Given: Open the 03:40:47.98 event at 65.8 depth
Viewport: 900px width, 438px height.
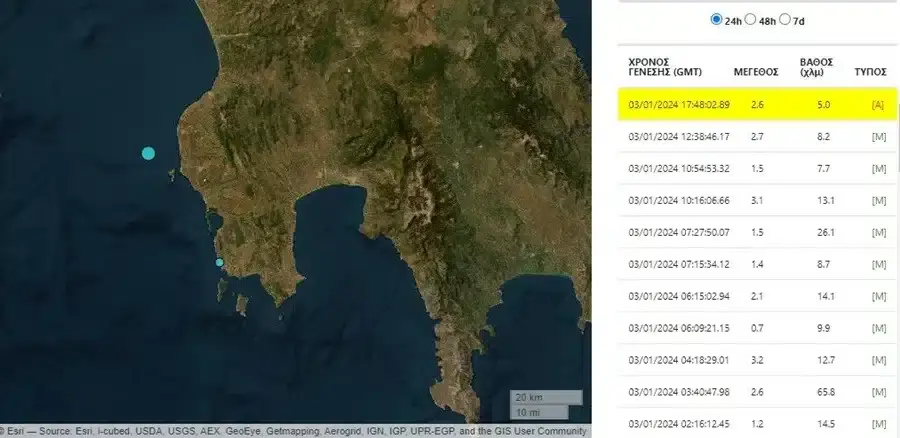Looking at the screenshot, I should tap(757, 392).
